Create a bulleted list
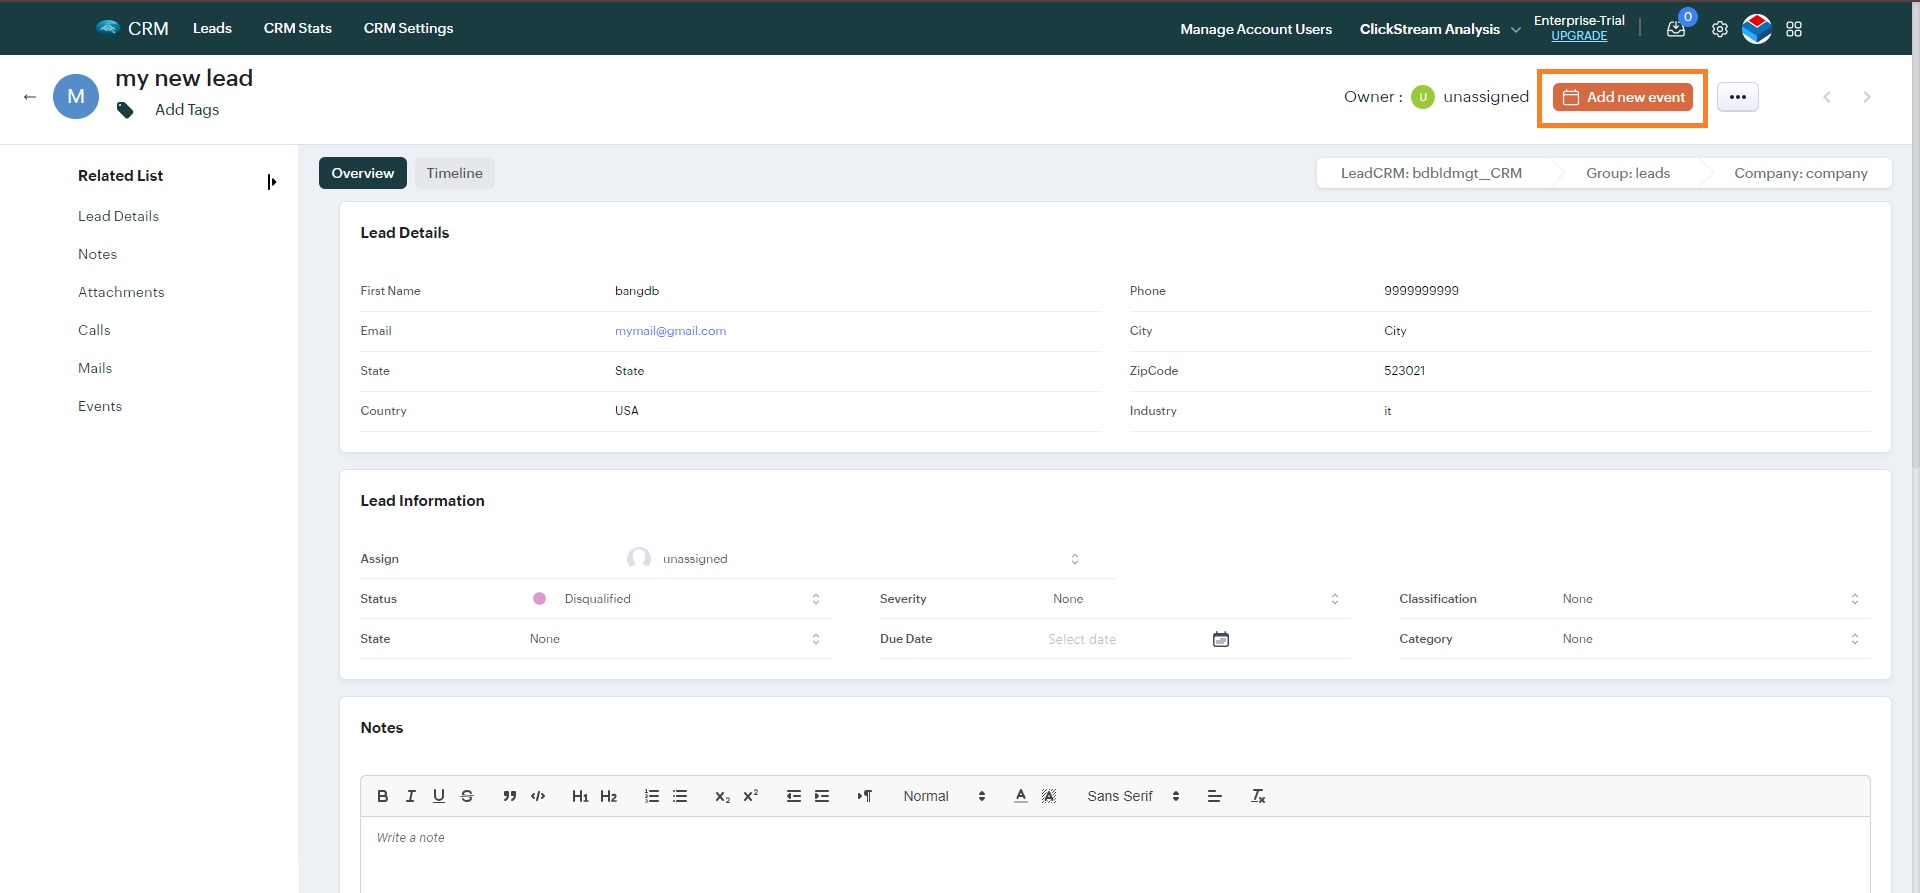 (x=680, y=796)
